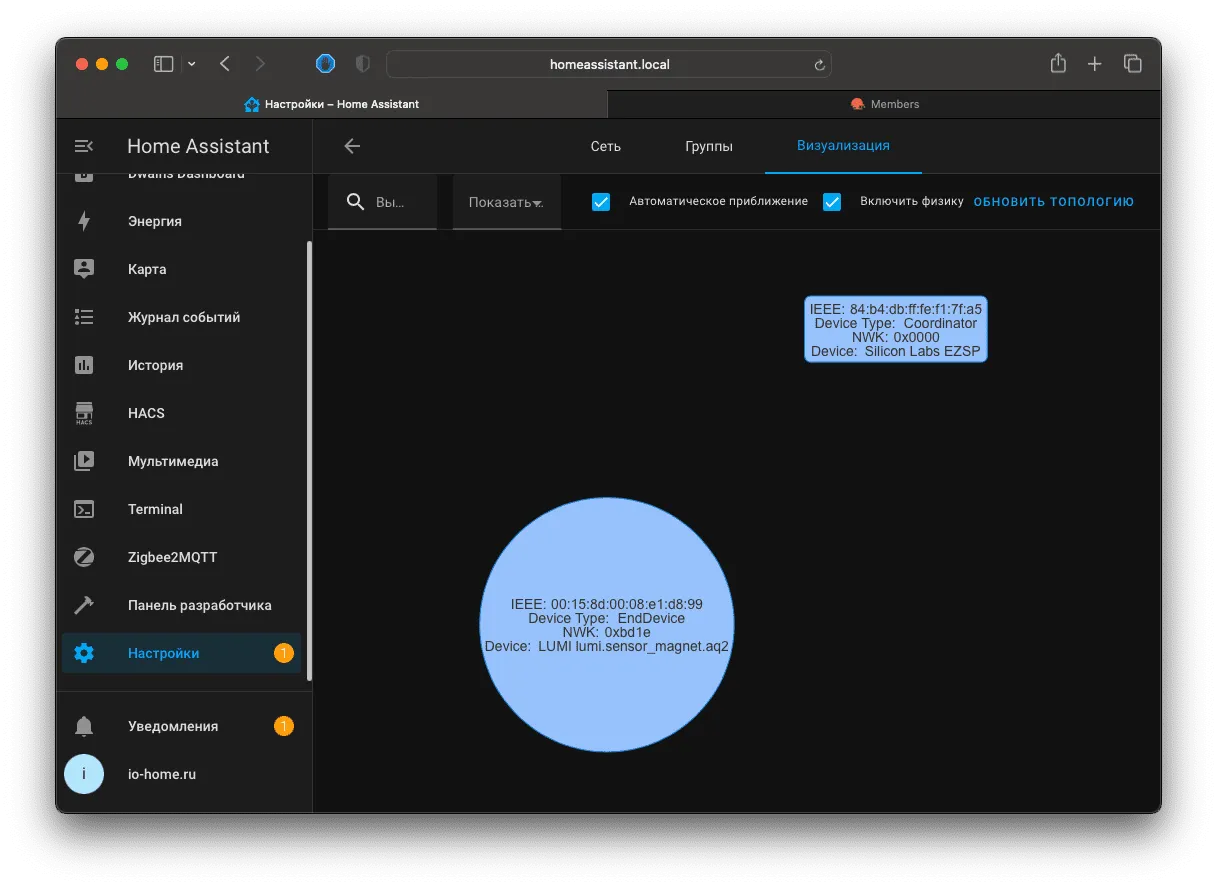Open the Logbook list icon
Screen dimensions: 1217x887
84,317
